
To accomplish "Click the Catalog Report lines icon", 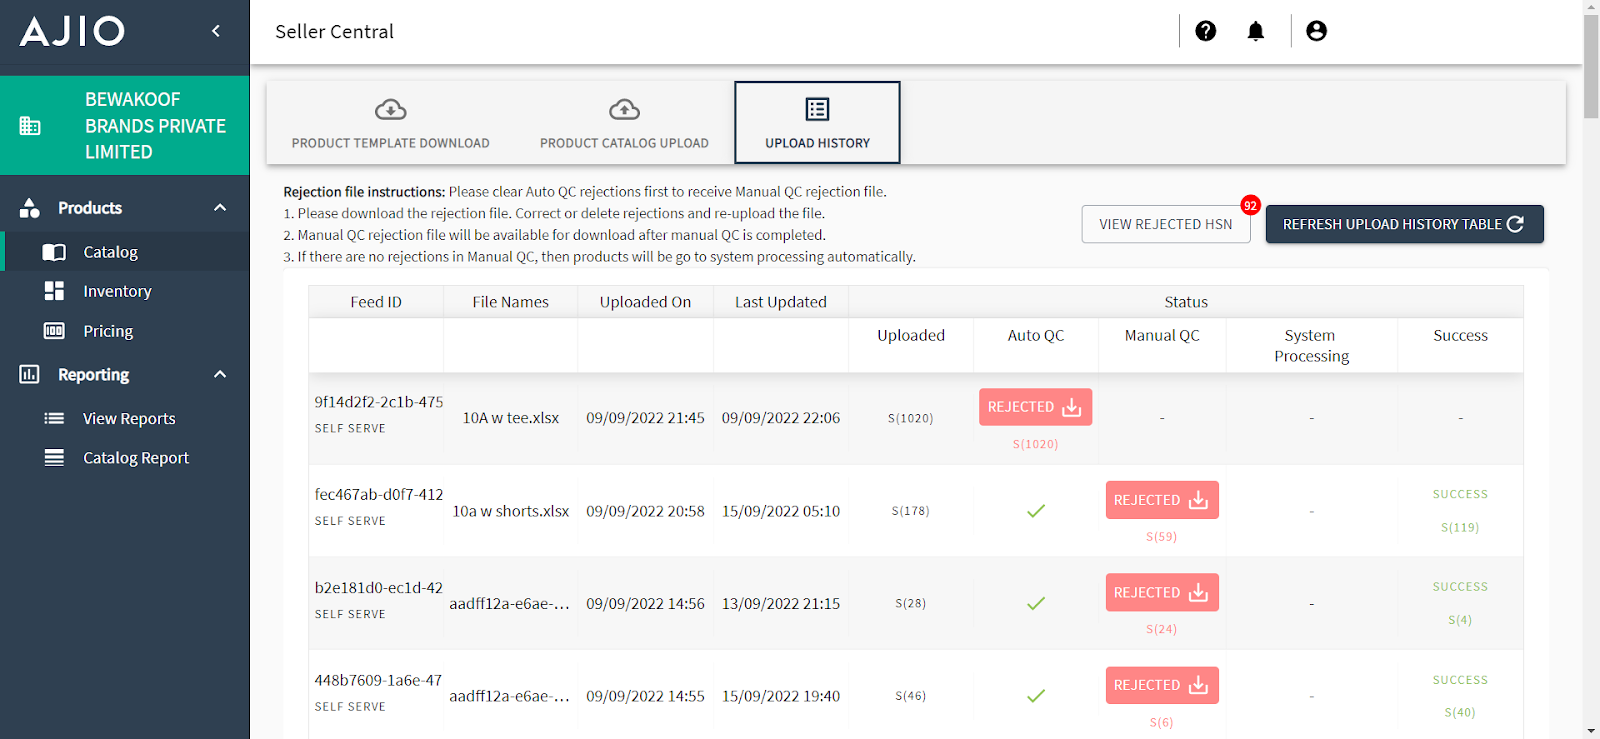I will (54, 458).
